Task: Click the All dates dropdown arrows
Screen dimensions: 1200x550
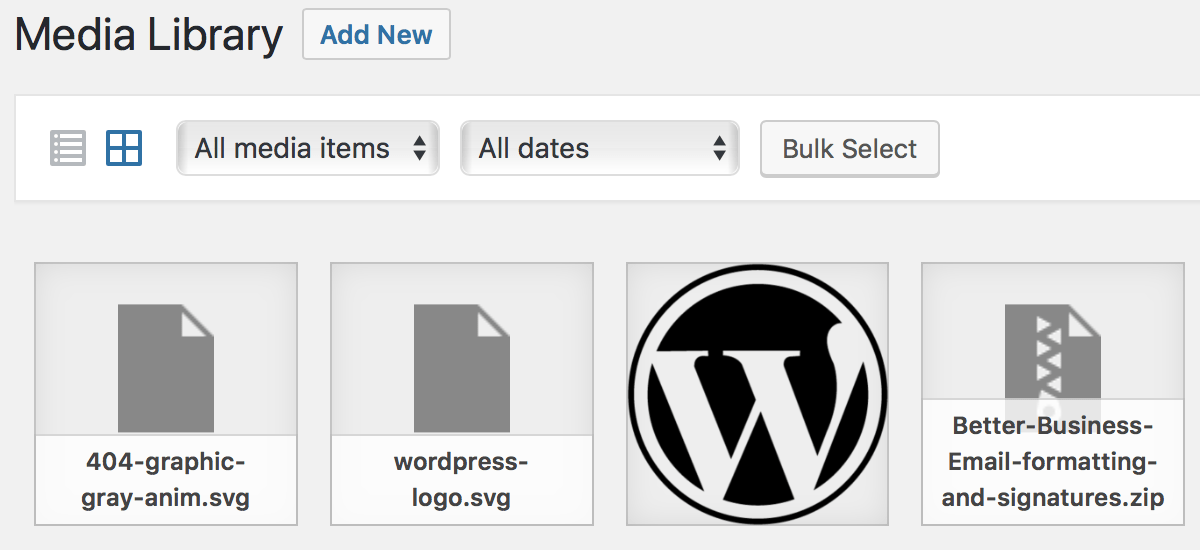Action: [x=719, y=148]
